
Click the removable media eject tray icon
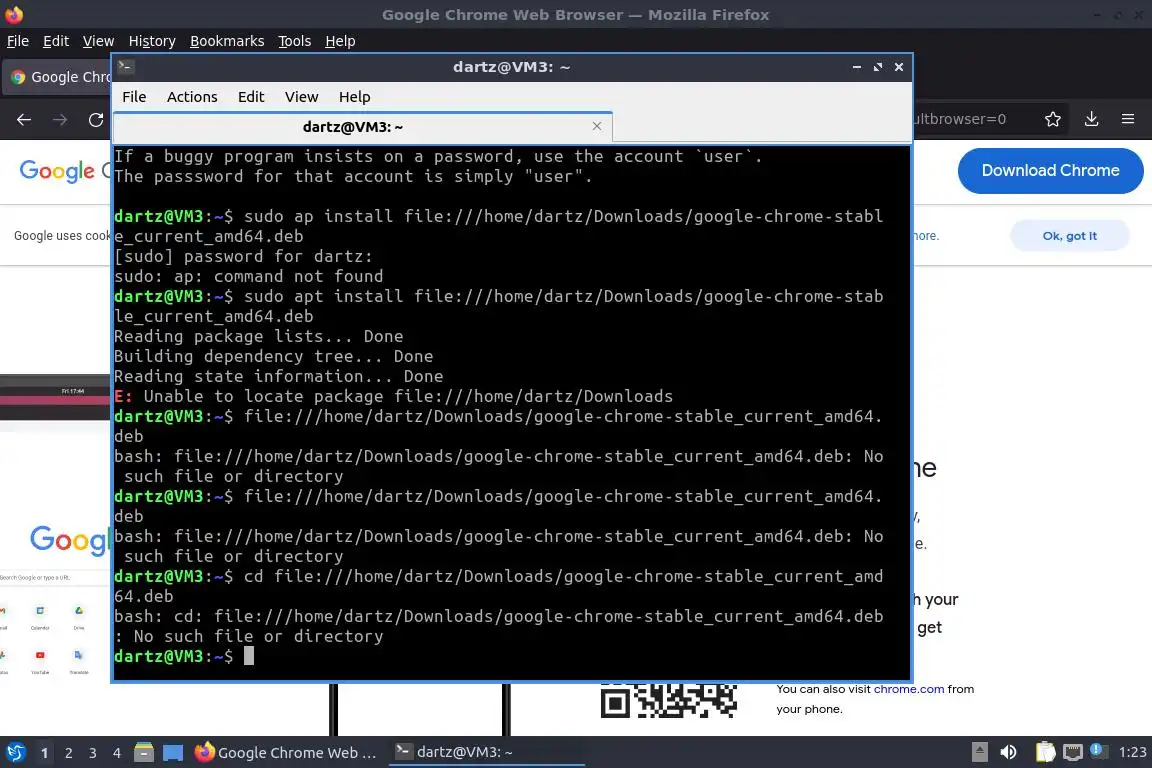tap(979, 752)
